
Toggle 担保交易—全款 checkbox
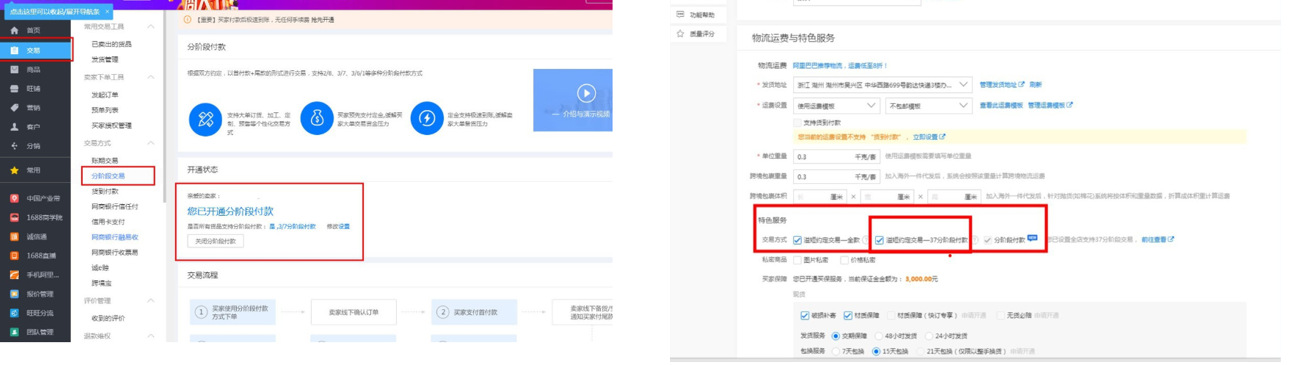tap(797, 240)
